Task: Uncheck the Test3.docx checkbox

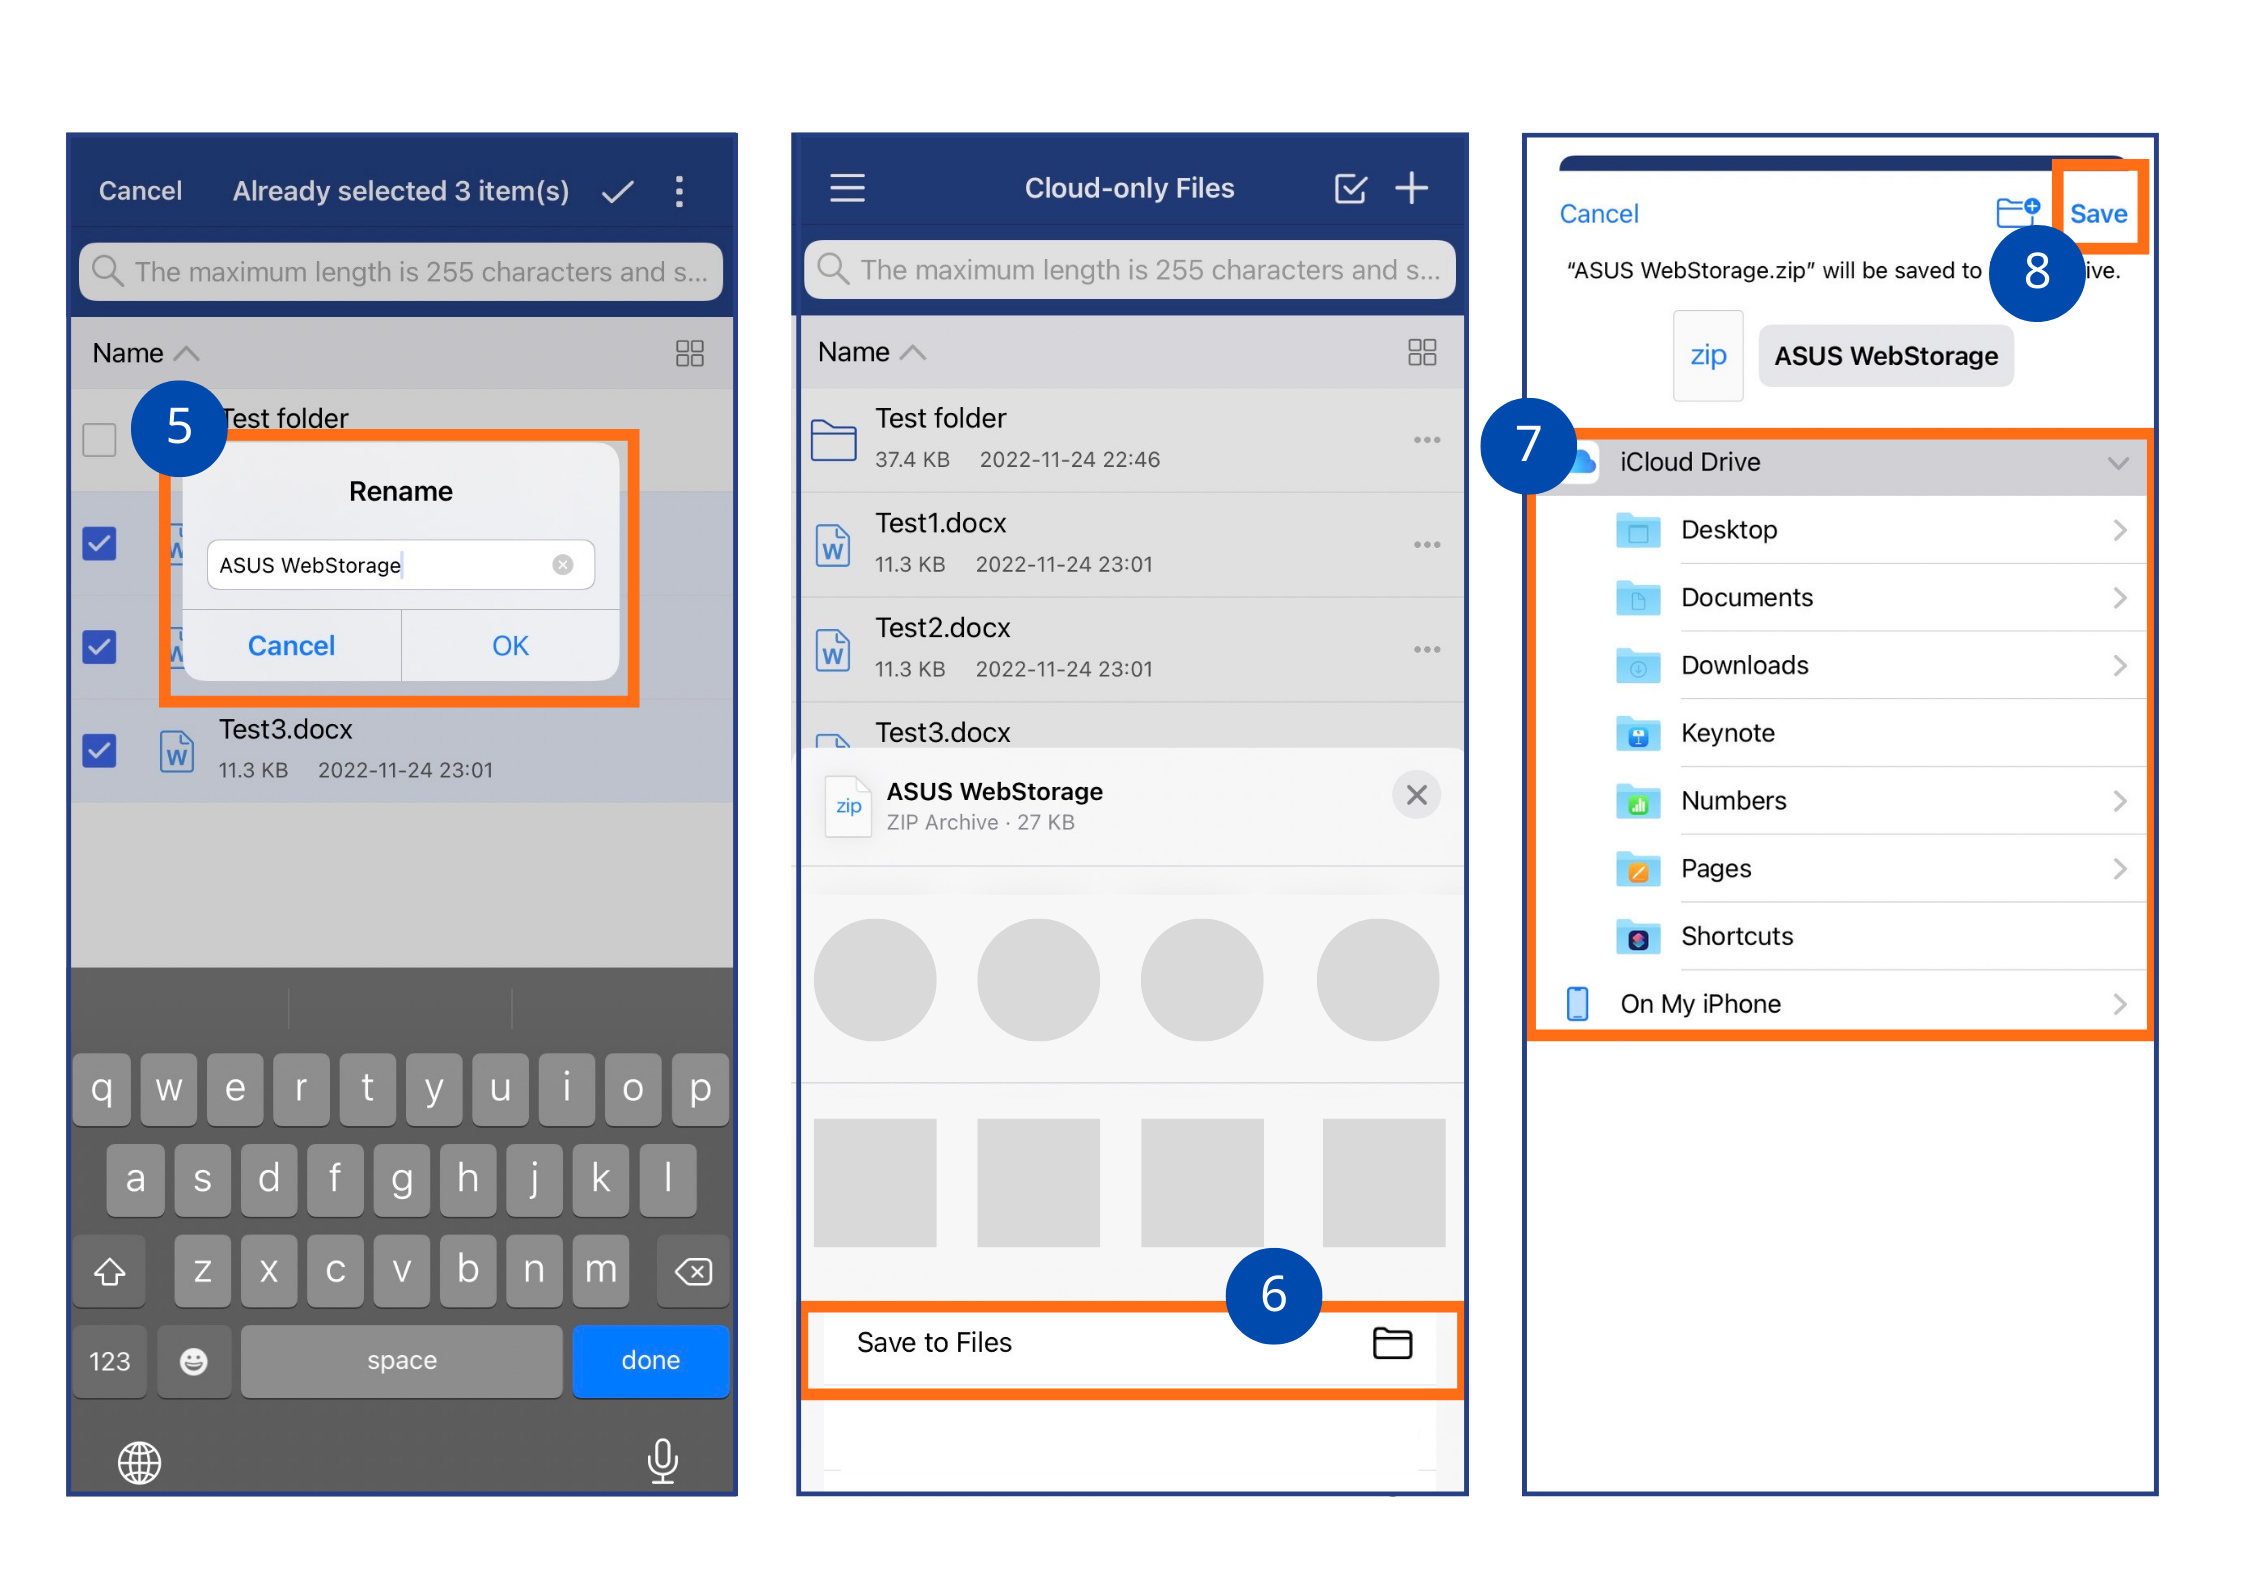Action: (99, 750)
